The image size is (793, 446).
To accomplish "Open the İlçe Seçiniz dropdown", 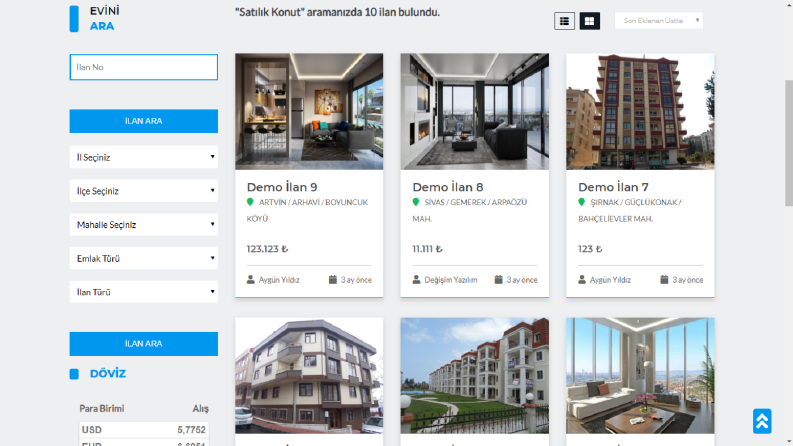I will (x=144, y=191).
